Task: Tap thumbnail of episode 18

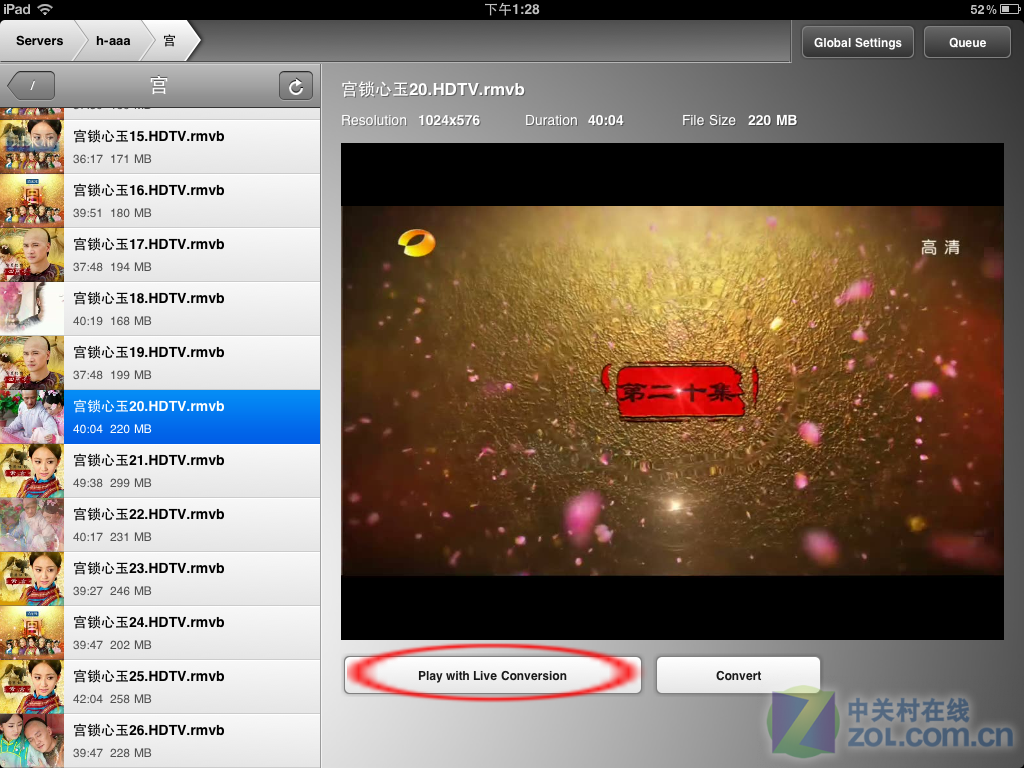Action: click(x=32, y=309)
